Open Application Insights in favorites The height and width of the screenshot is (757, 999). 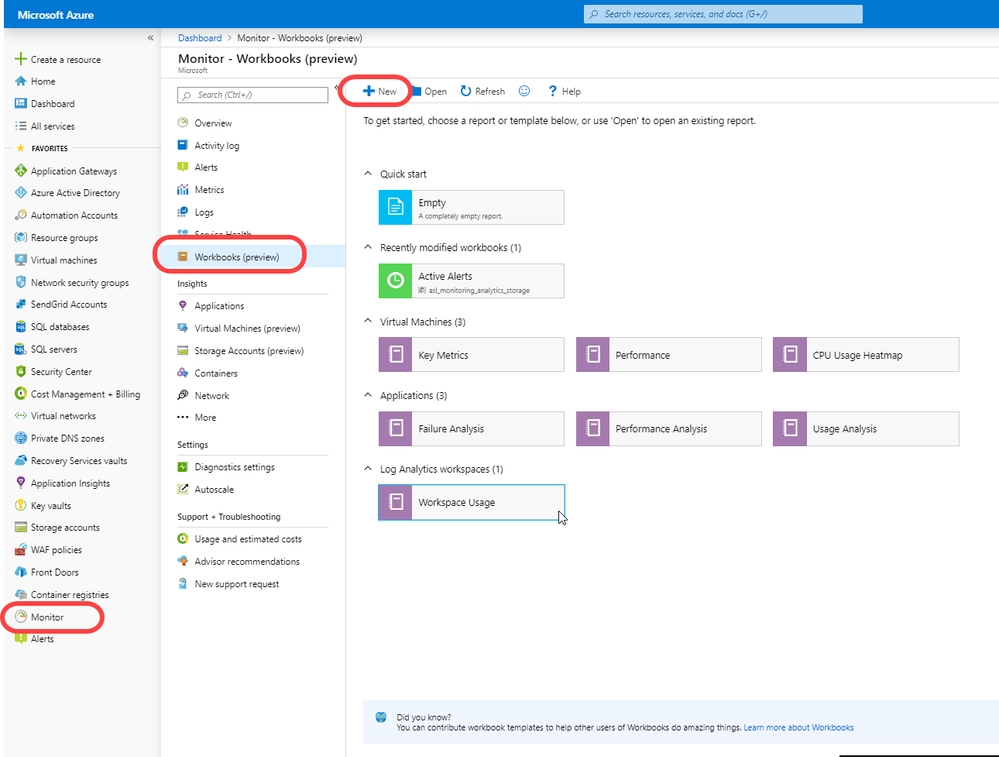(x=70, y=483)
